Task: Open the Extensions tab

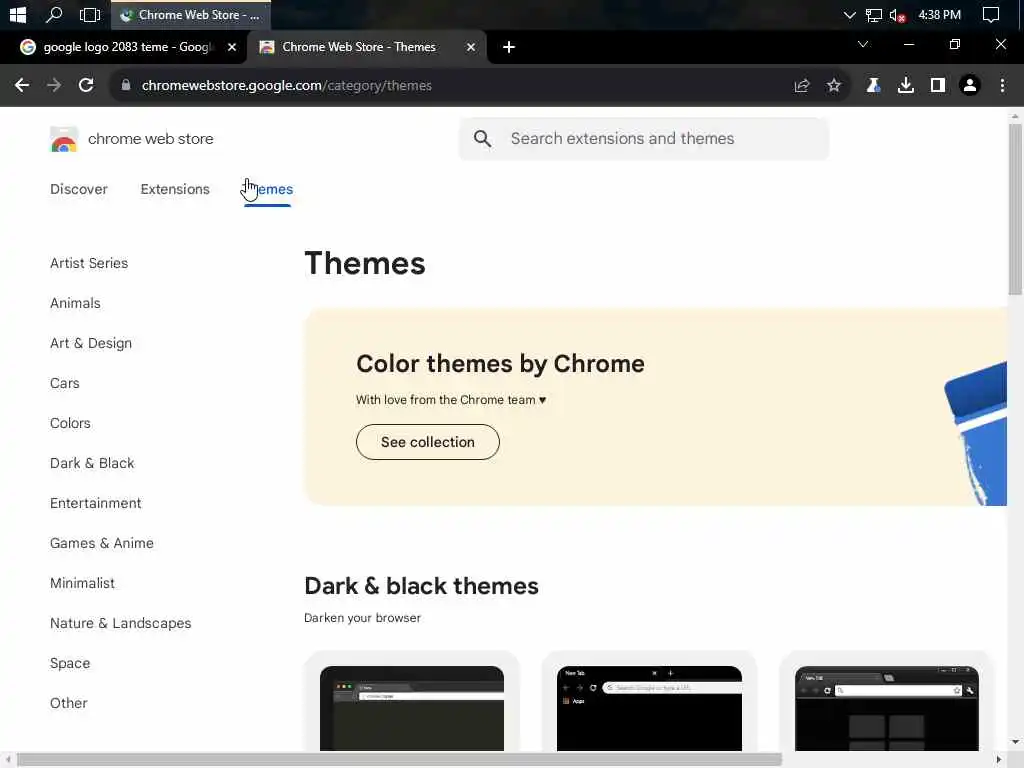Action: click(175, 189)
